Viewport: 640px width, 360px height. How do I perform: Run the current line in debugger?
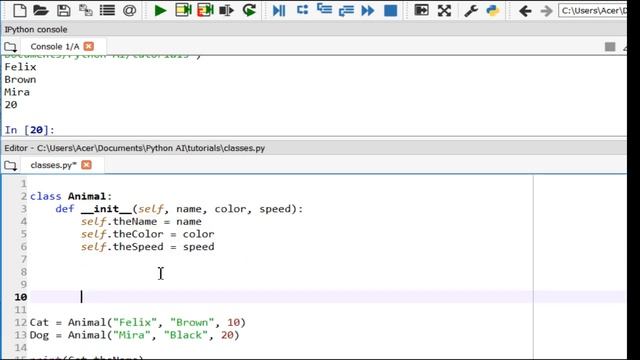click(302, 10)
